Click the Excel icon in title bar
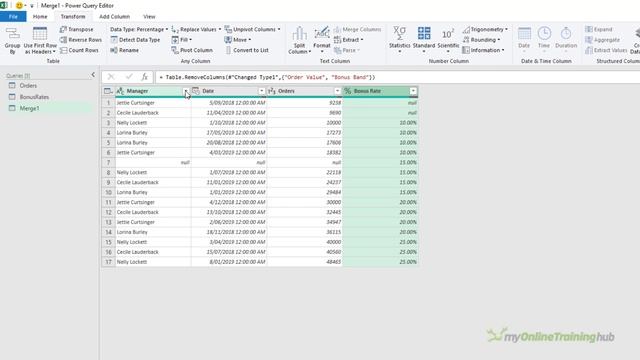The width and height of the screenshot is (640, 360). coord(4,5)
